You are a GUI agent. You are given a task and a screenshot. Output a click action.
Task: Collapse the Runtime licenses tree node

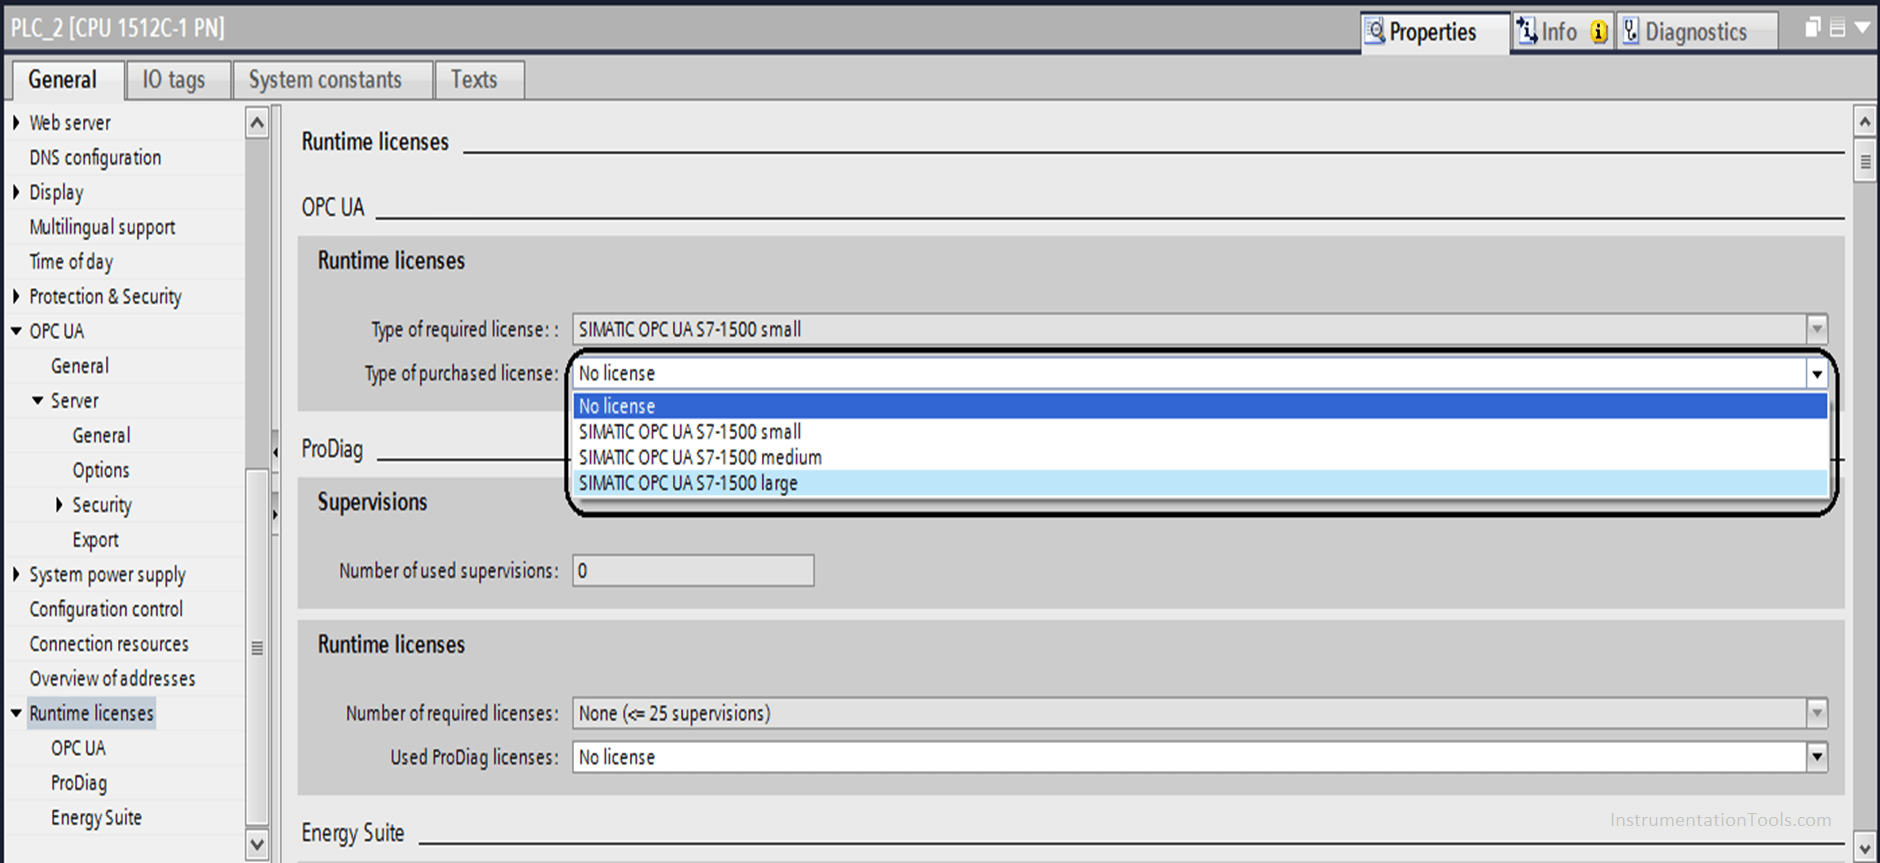(16, 713)
